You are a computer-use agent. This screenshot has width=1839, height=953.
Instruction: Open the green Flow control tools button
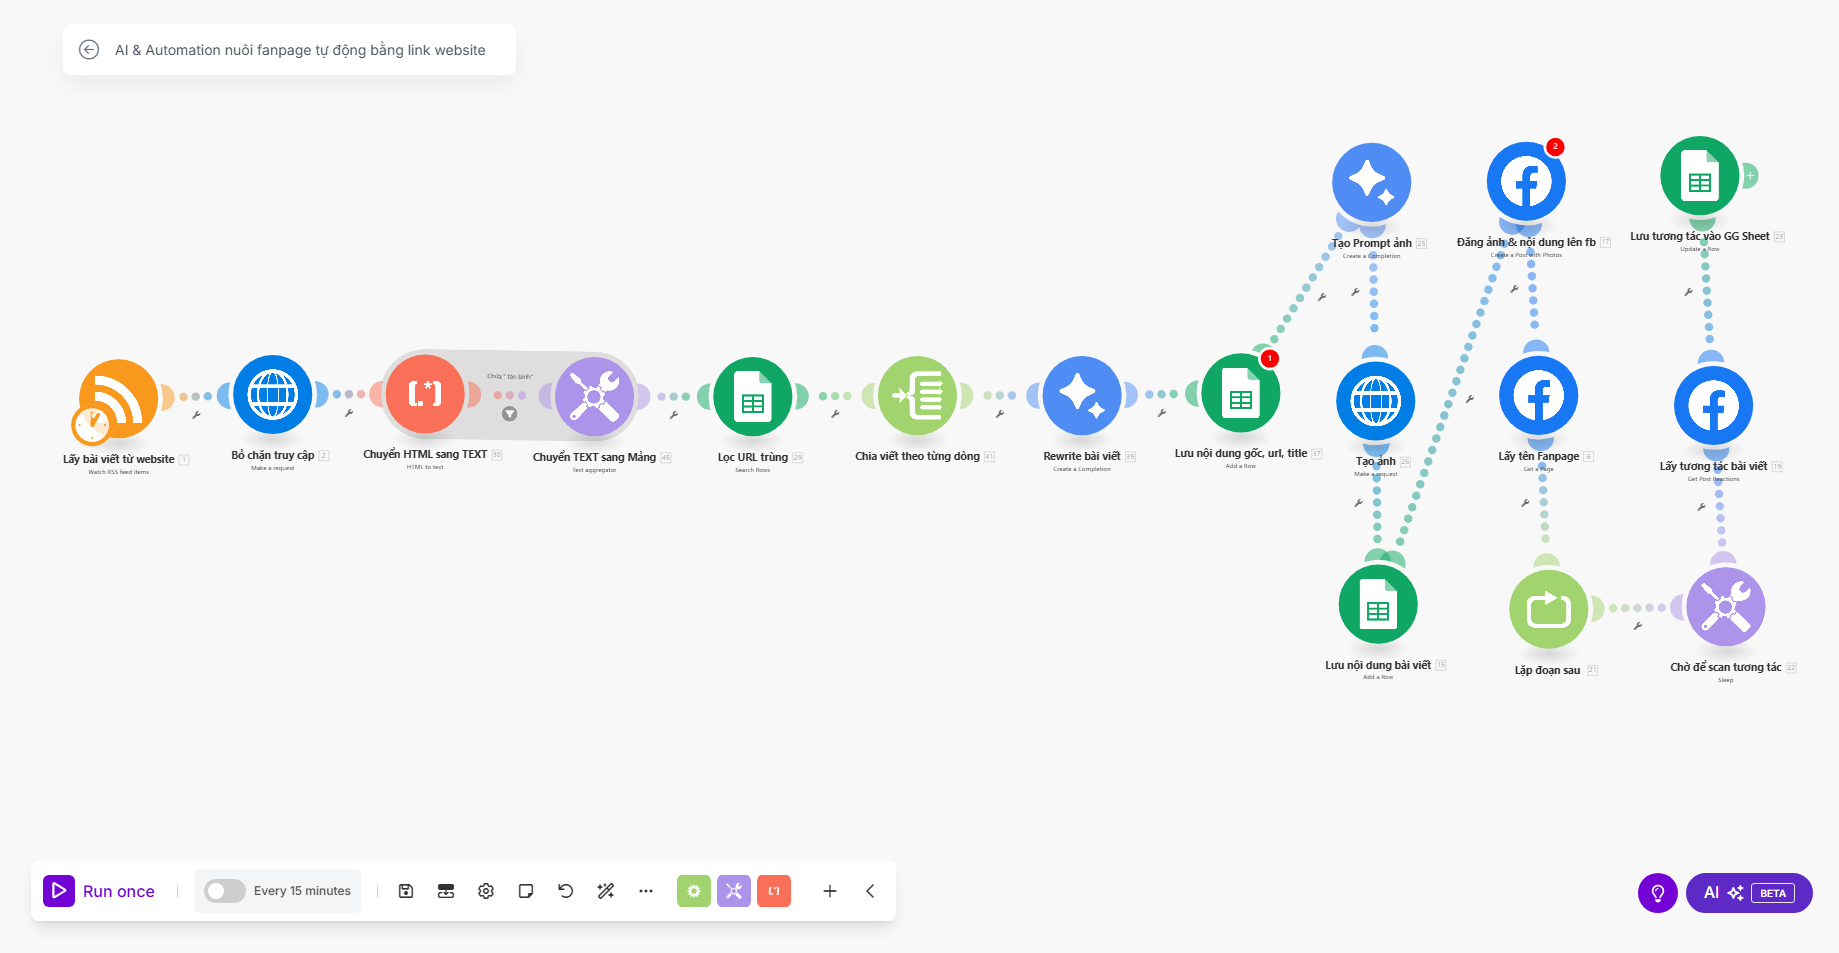click(694, 891)
